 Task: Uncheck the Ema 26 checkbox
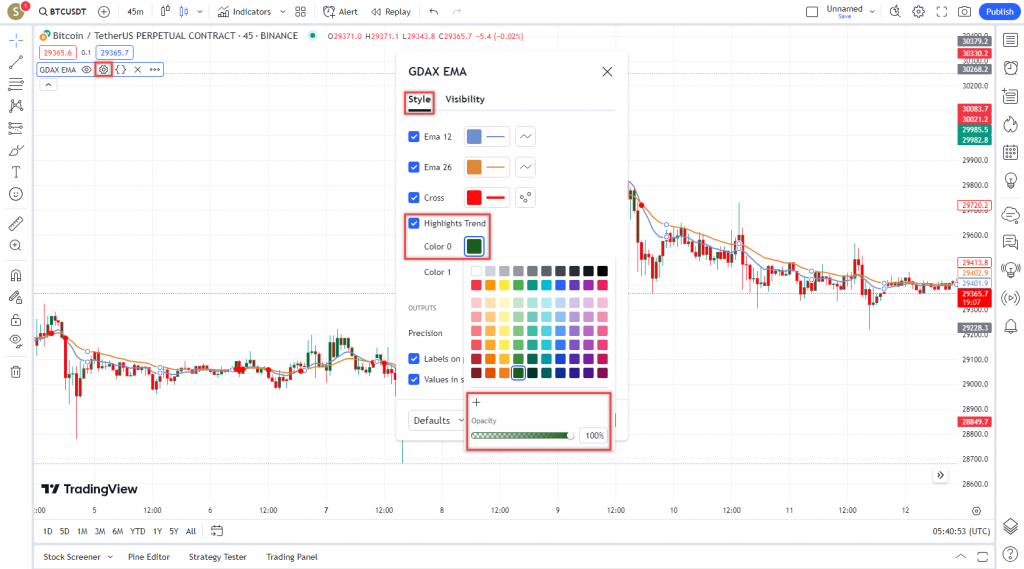(x=413, y=167)
